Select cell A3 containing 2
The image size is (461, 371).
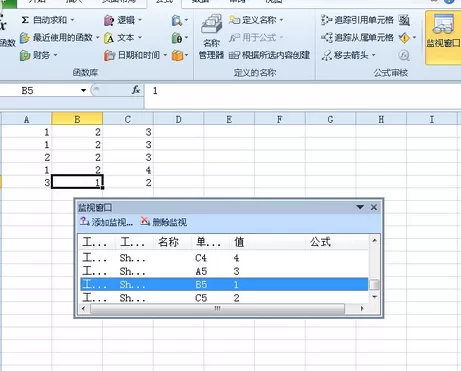tap(27, 157)
